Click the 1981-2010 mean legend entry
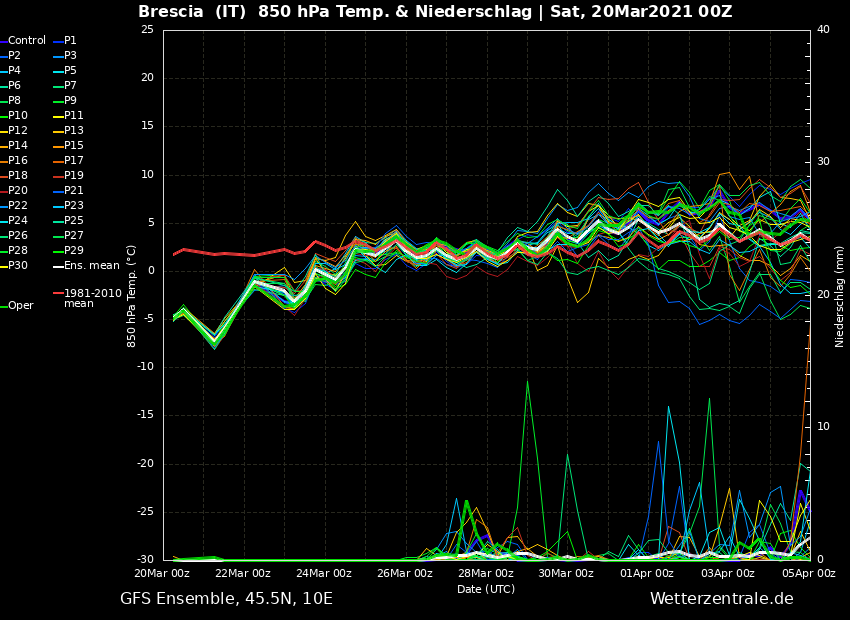Screen dimensions: 850x620 (x=92, y=298)
